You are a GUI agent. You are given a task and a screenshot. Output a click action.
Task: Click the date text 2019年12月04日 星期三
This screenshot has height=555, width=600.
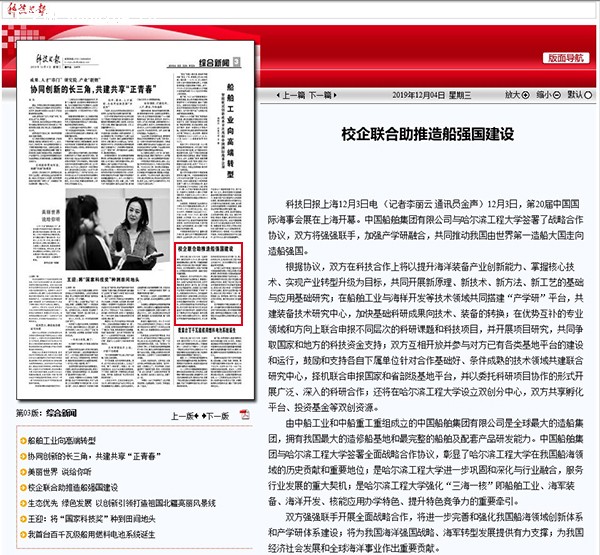[431, 95]
